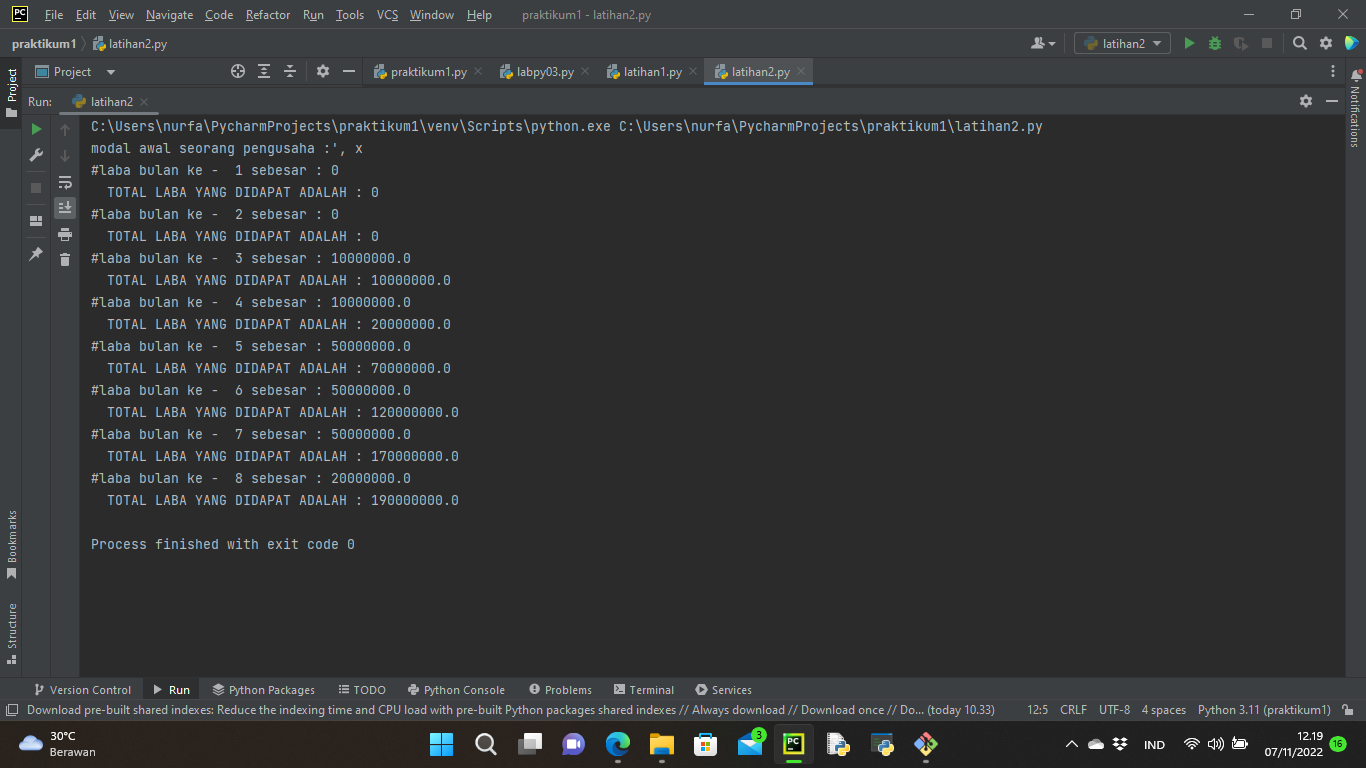
Task: Open IDE Settings via the gear icon
Action: point(1325,44)
